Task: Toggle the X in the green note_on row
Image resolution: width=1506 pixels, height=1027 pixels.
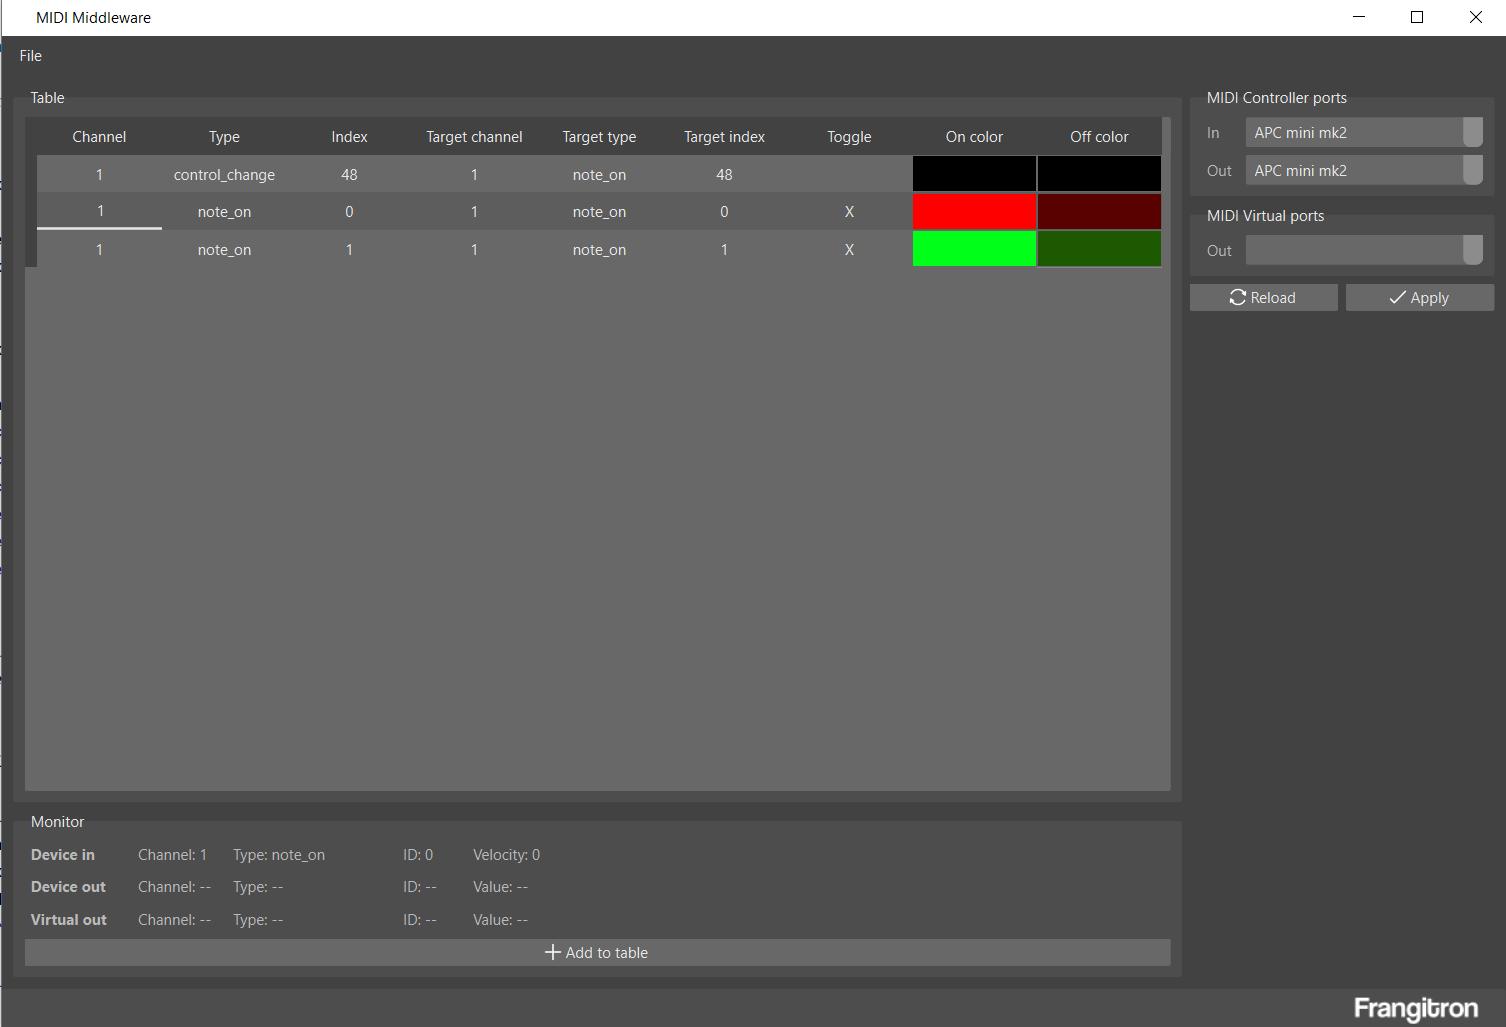Action: point(849,250)
